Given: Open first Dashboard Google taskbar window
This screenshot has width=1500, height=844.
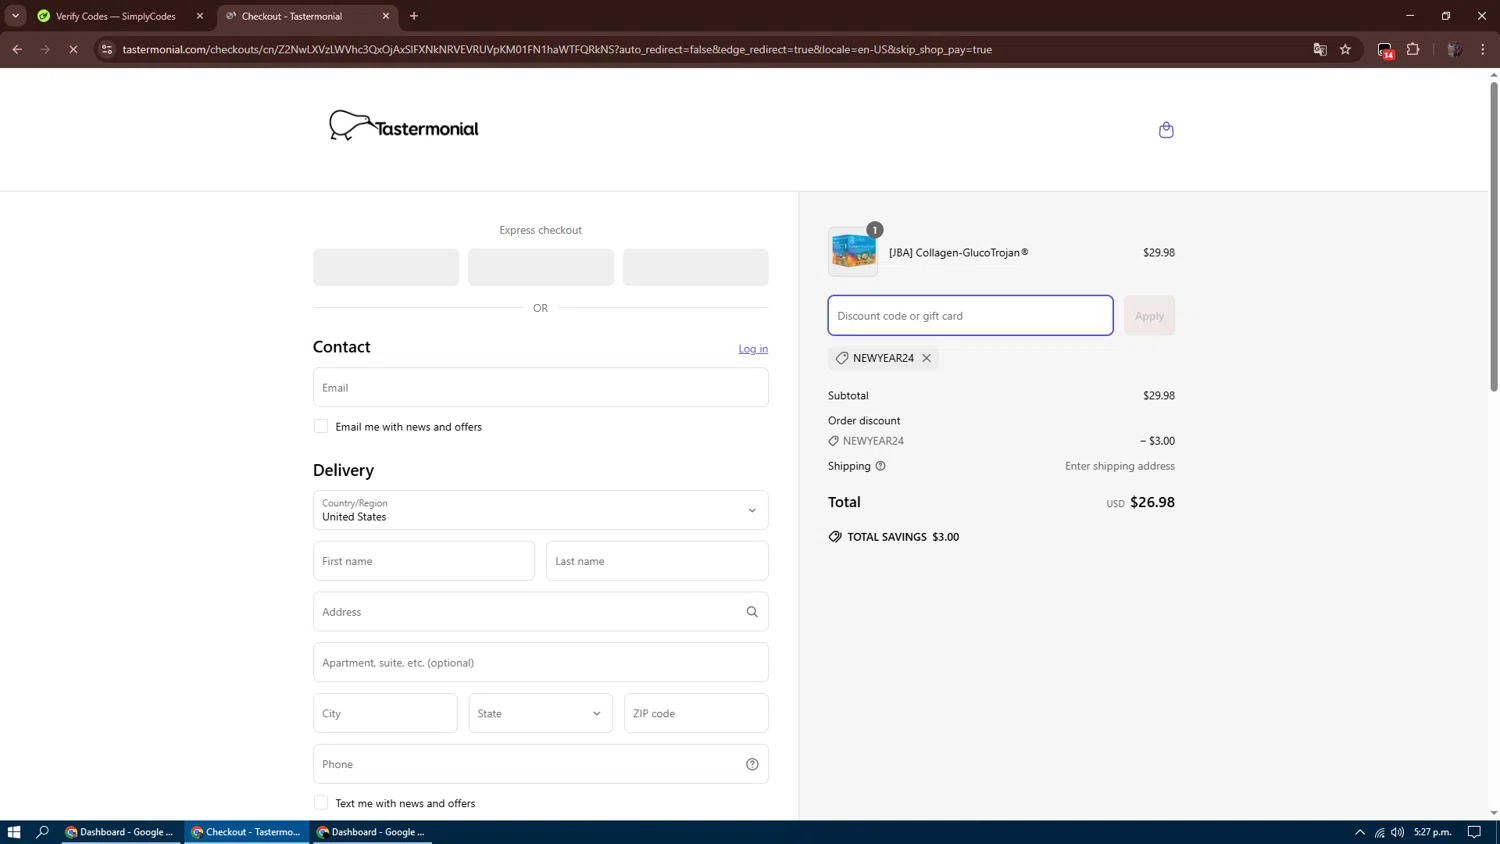Looking at the screenshot, I should click(x=122, y=832).
